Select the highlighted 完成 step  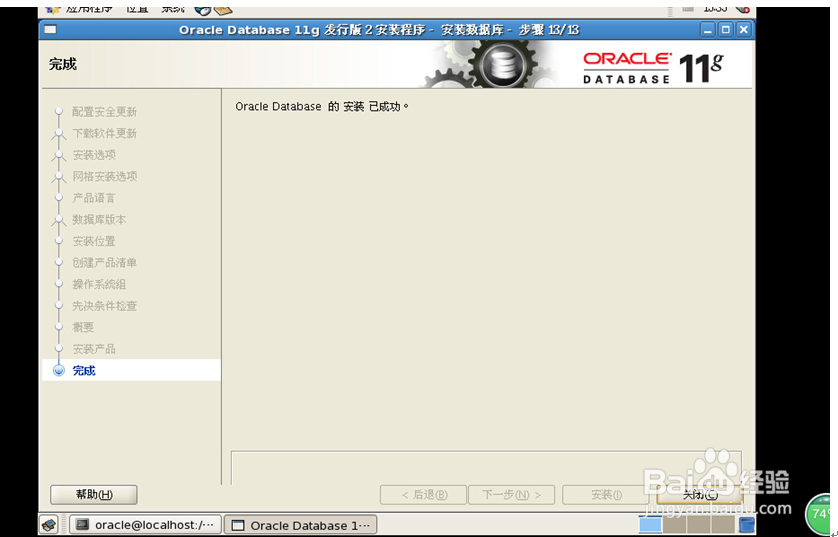point(131,370)
